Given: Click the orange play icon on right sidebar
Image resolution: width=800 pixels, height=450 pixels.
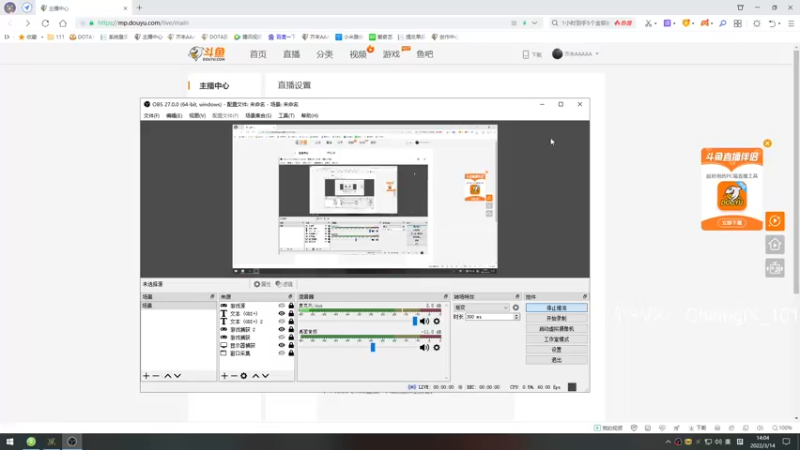Looking at the screenshot, I should (x=774, y=221).
